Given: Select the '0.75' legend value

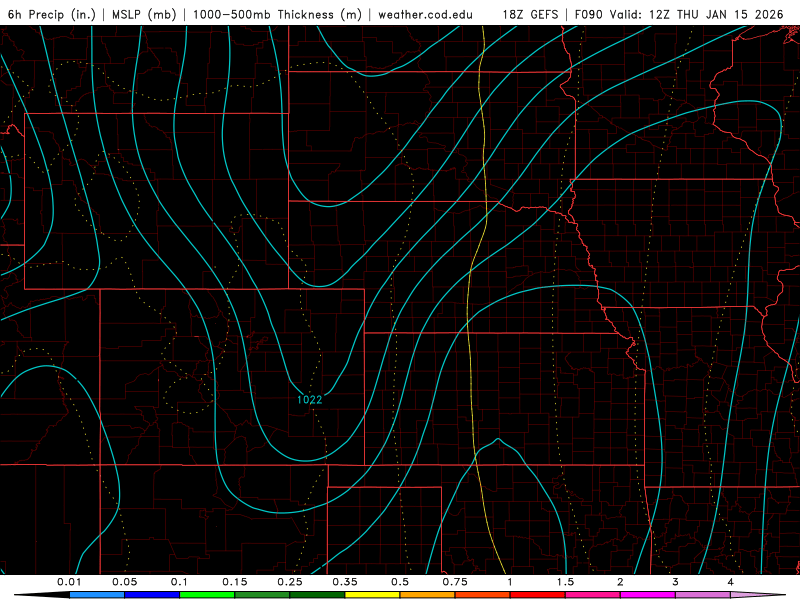Looking at the screenshot, I should [x=455, y=582].
